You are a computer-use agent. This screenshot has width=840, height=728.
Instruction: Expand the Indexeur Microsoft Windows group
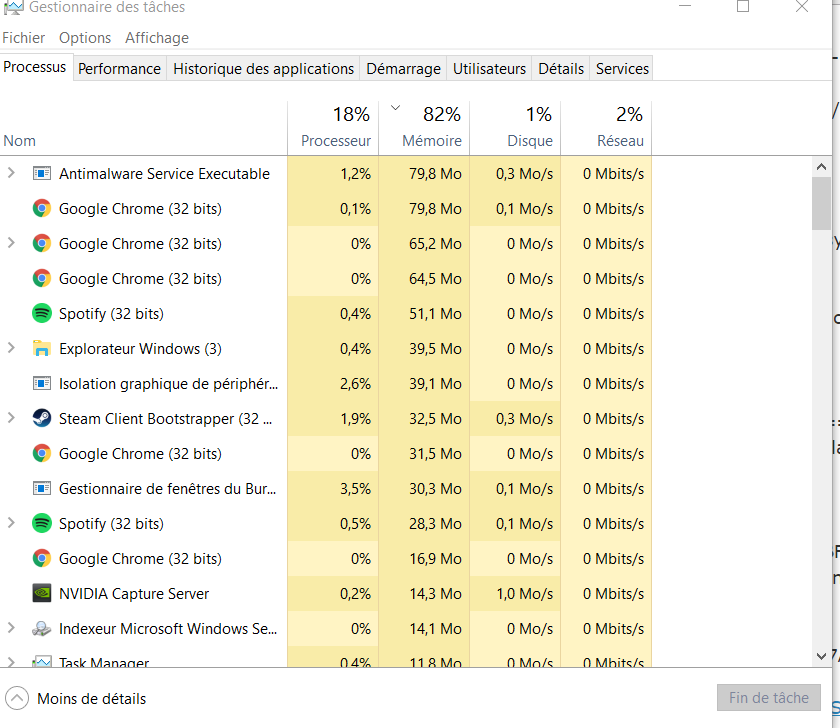point(11,629)
